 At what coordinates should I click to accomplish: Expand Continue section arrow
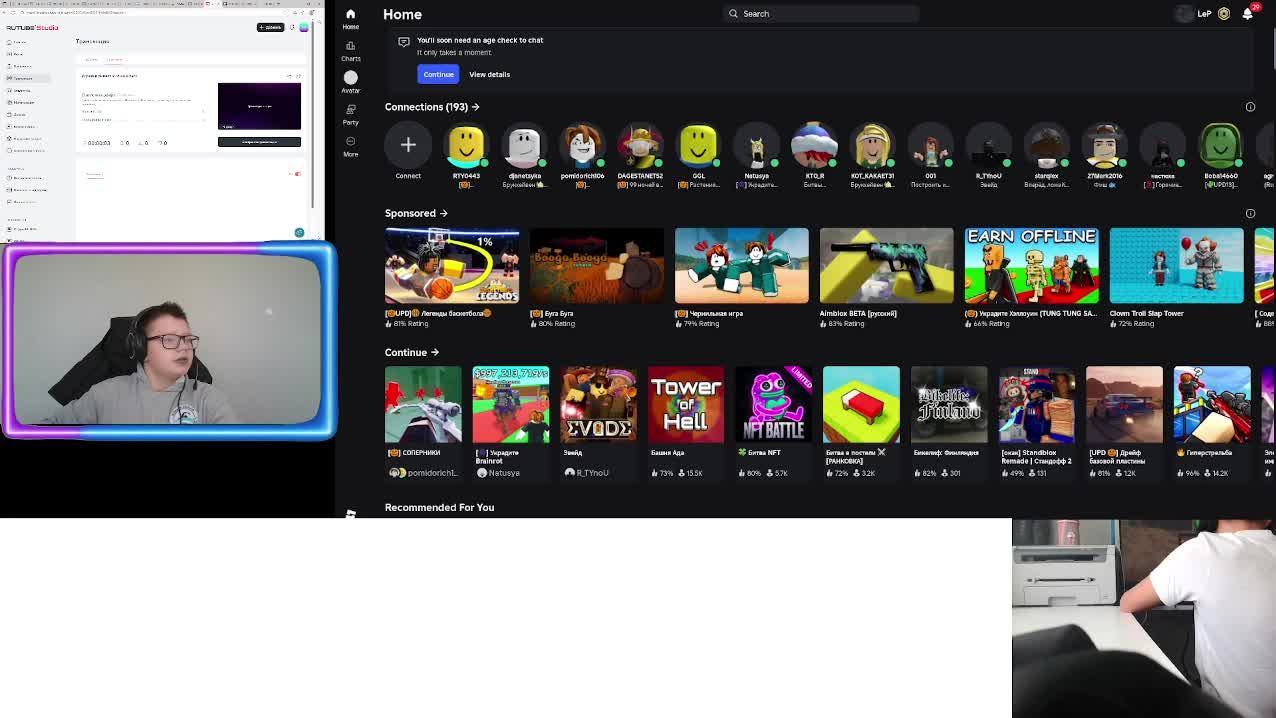point(434,352)
